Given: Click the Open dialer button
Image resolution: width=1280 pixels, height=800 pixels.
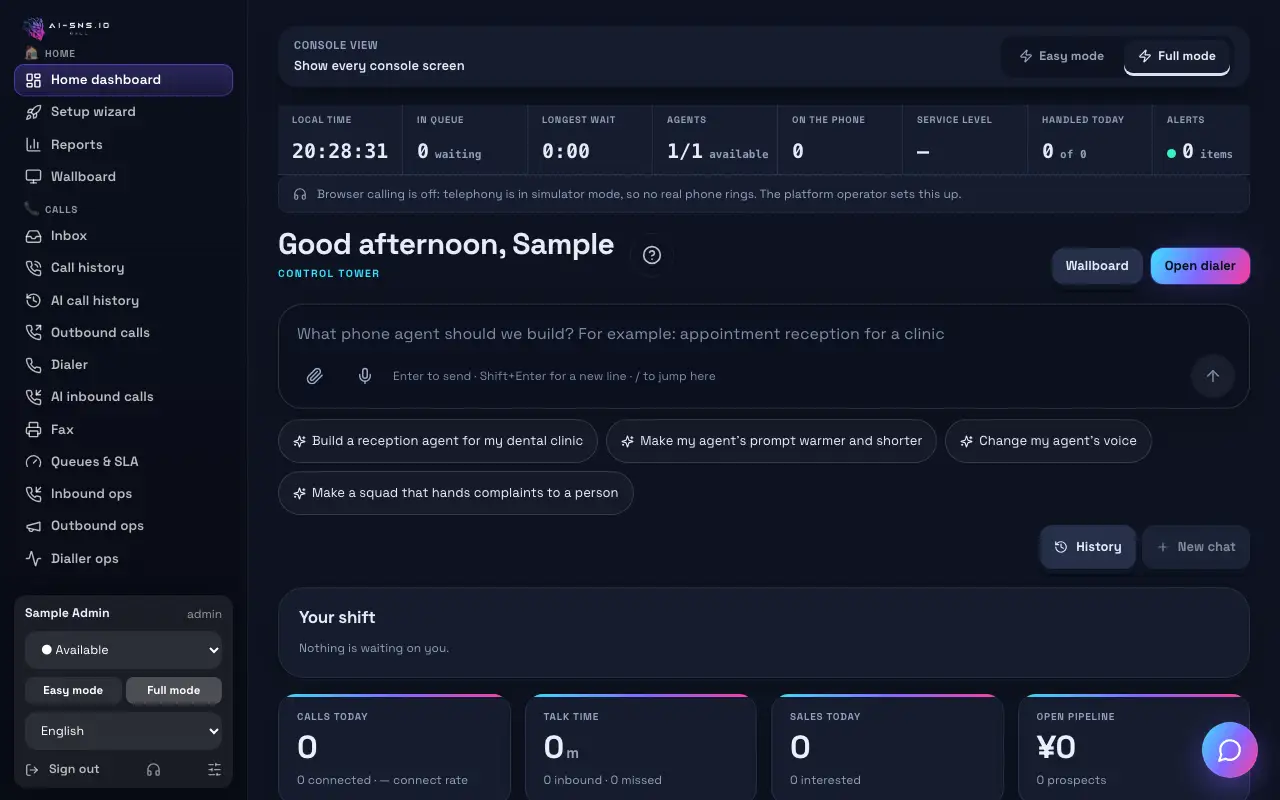Looking at the screenshot, I should coord(1200,266).
